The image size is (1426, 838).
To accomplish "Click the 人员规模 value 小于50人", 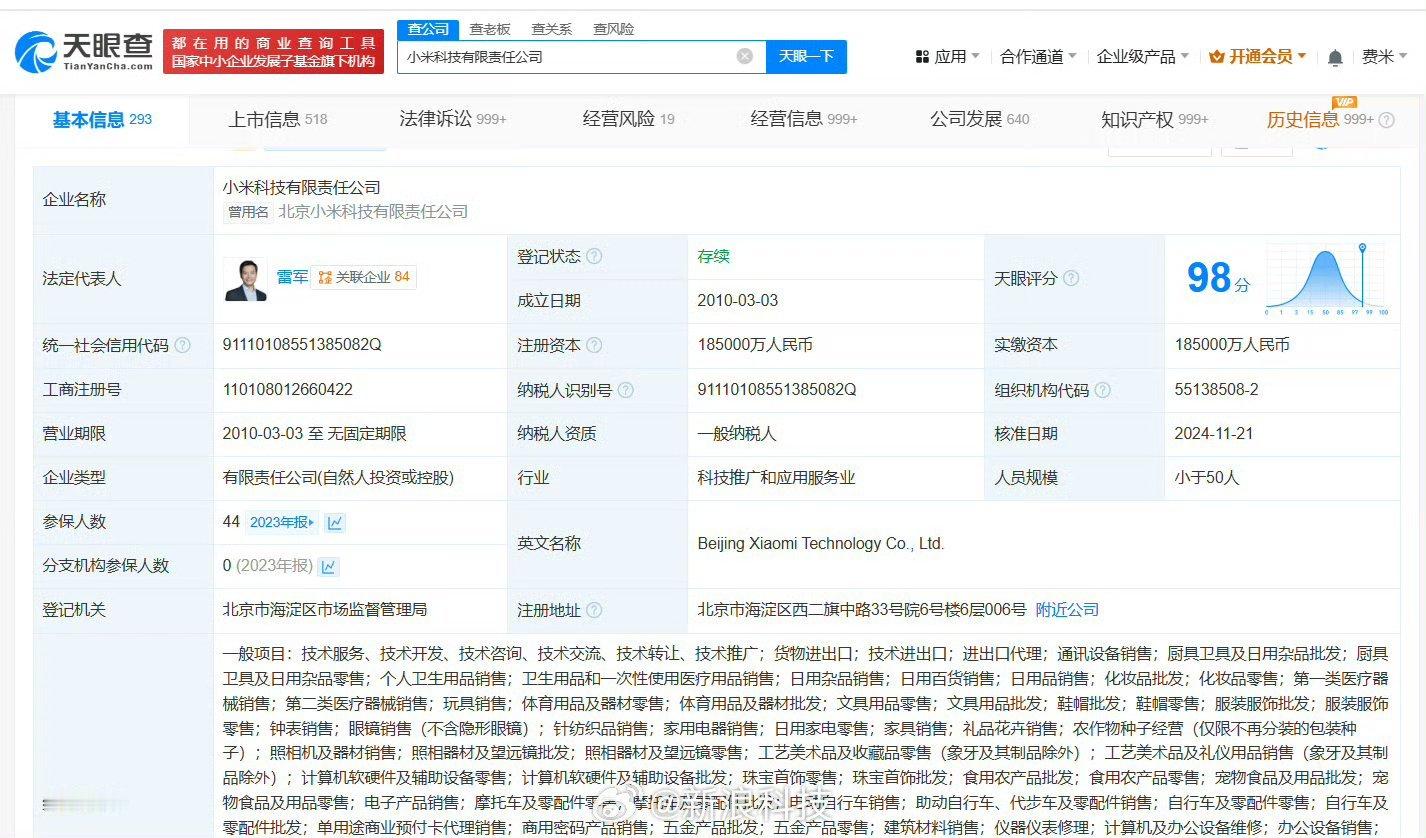I will click(x=1207, y=478).
